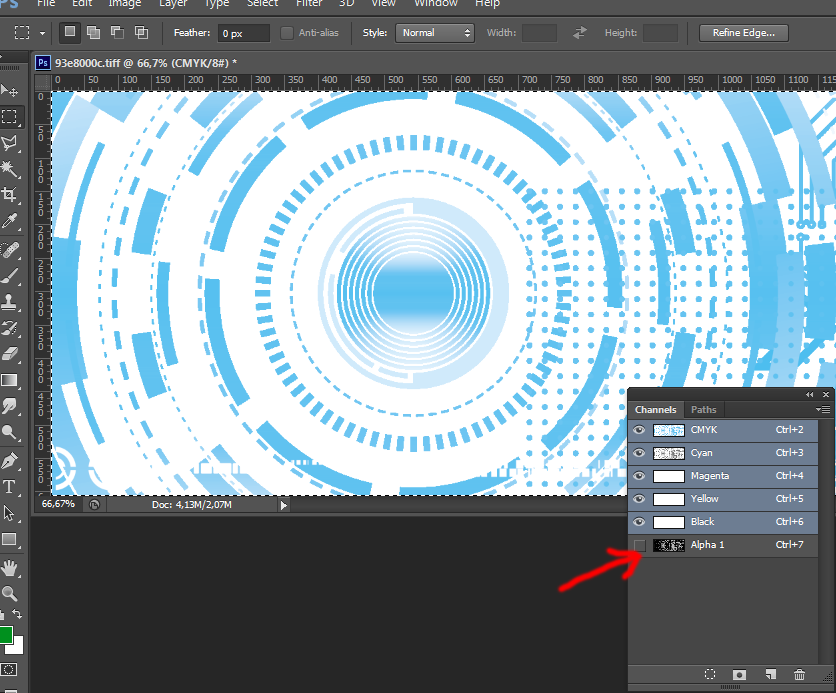Select the Cyan channel row
This screenshot has height=693, width=836.
coord(722,453)
